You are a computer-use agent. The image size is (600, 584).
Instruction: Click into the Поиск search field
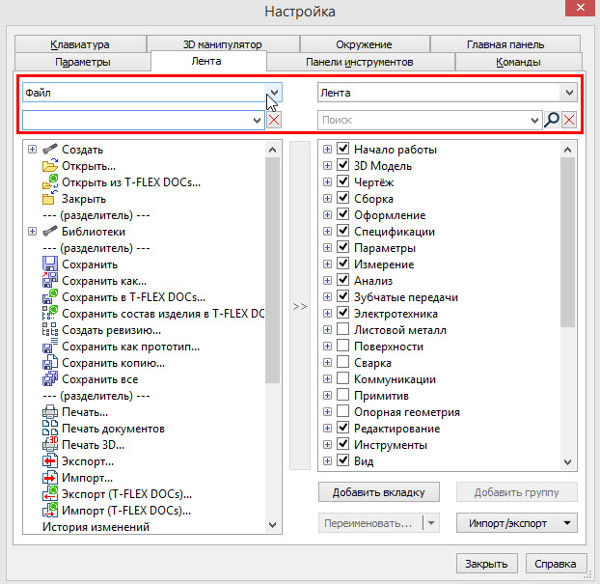pos(423,120)
